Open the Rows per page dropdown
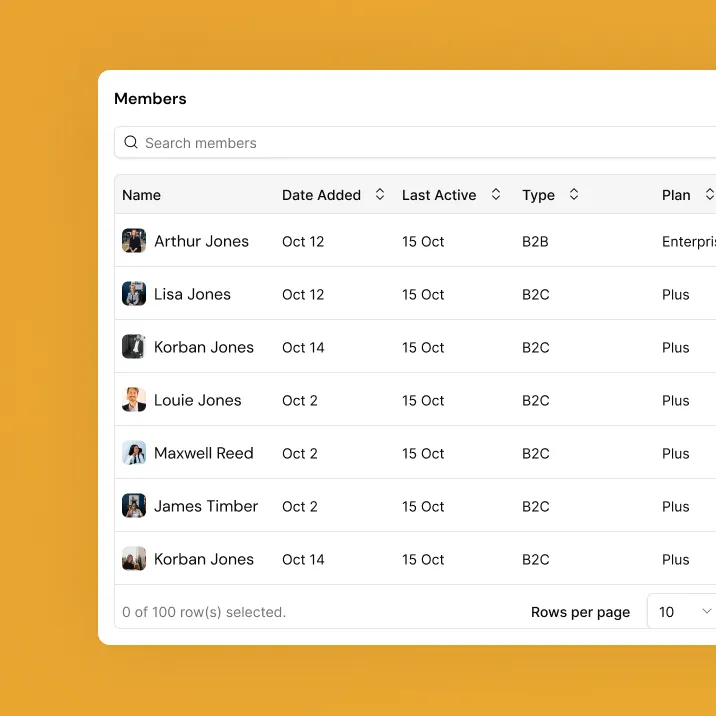 682,611
